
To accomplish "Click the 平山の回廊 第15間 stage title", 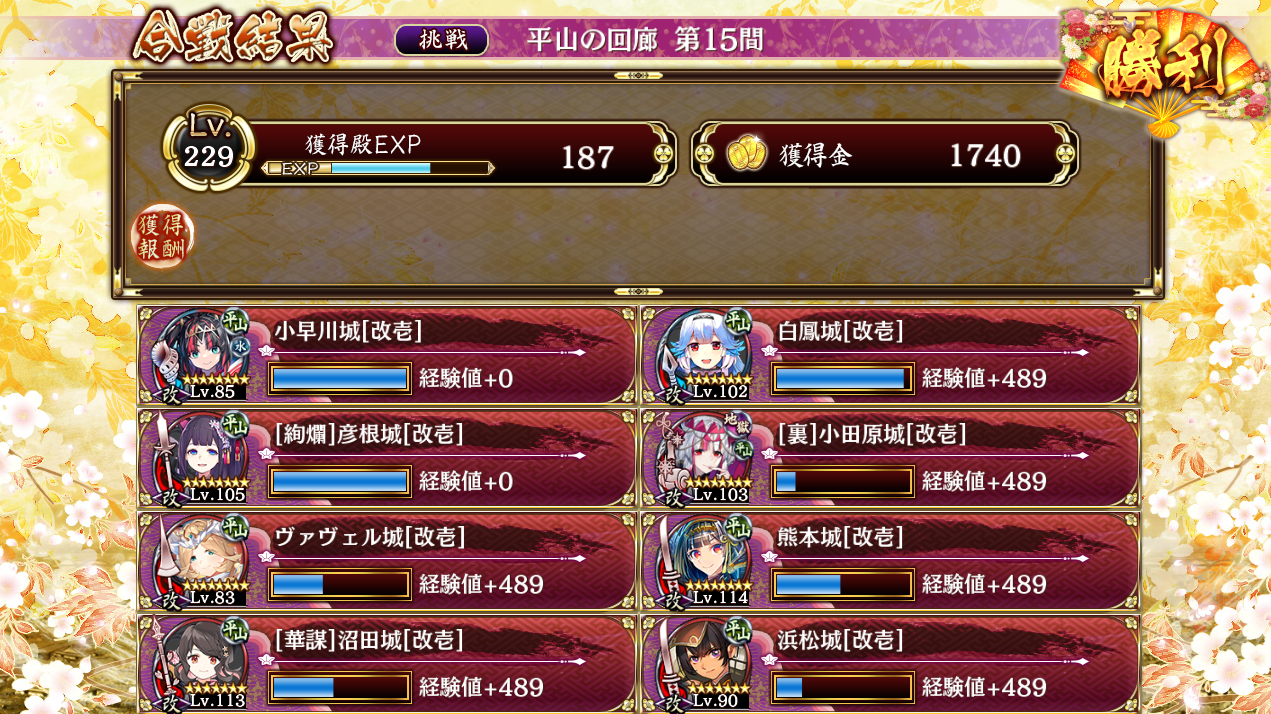I will click(x=645, y=40).
